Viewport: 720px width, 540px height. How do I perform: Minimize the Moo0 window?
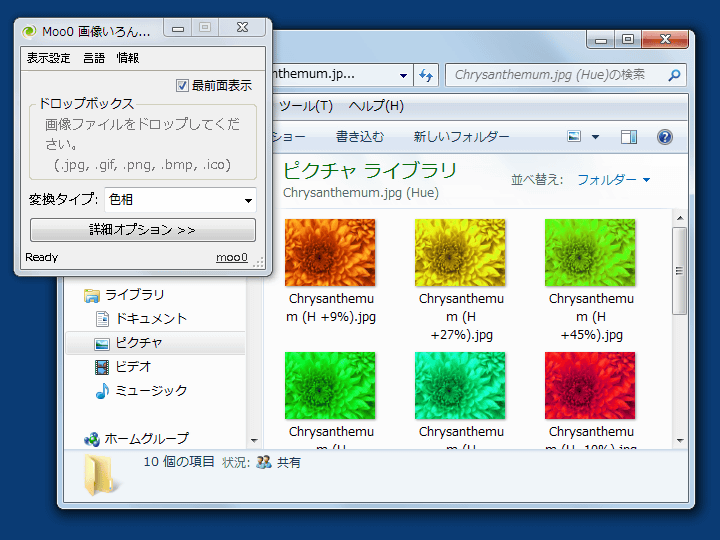(x=178, y=29)
